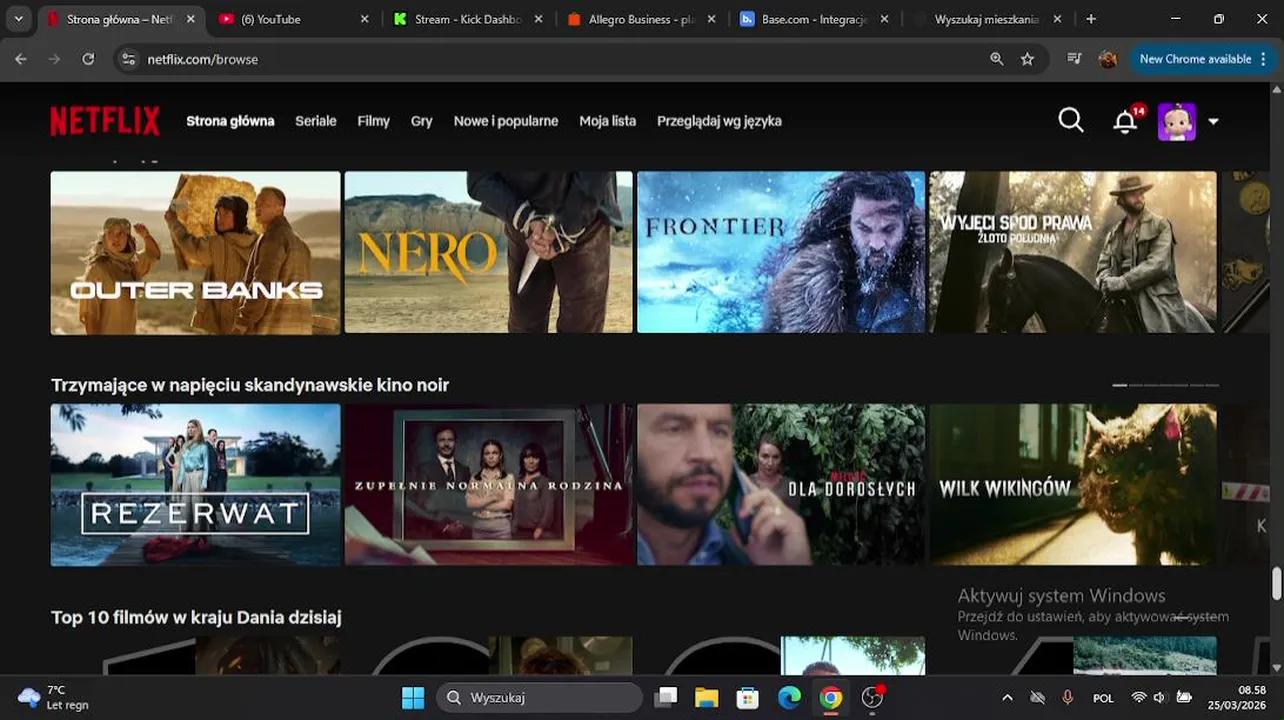Open the Seriale section
This screenshot has width=1284, height=720.
coord(316,121)
